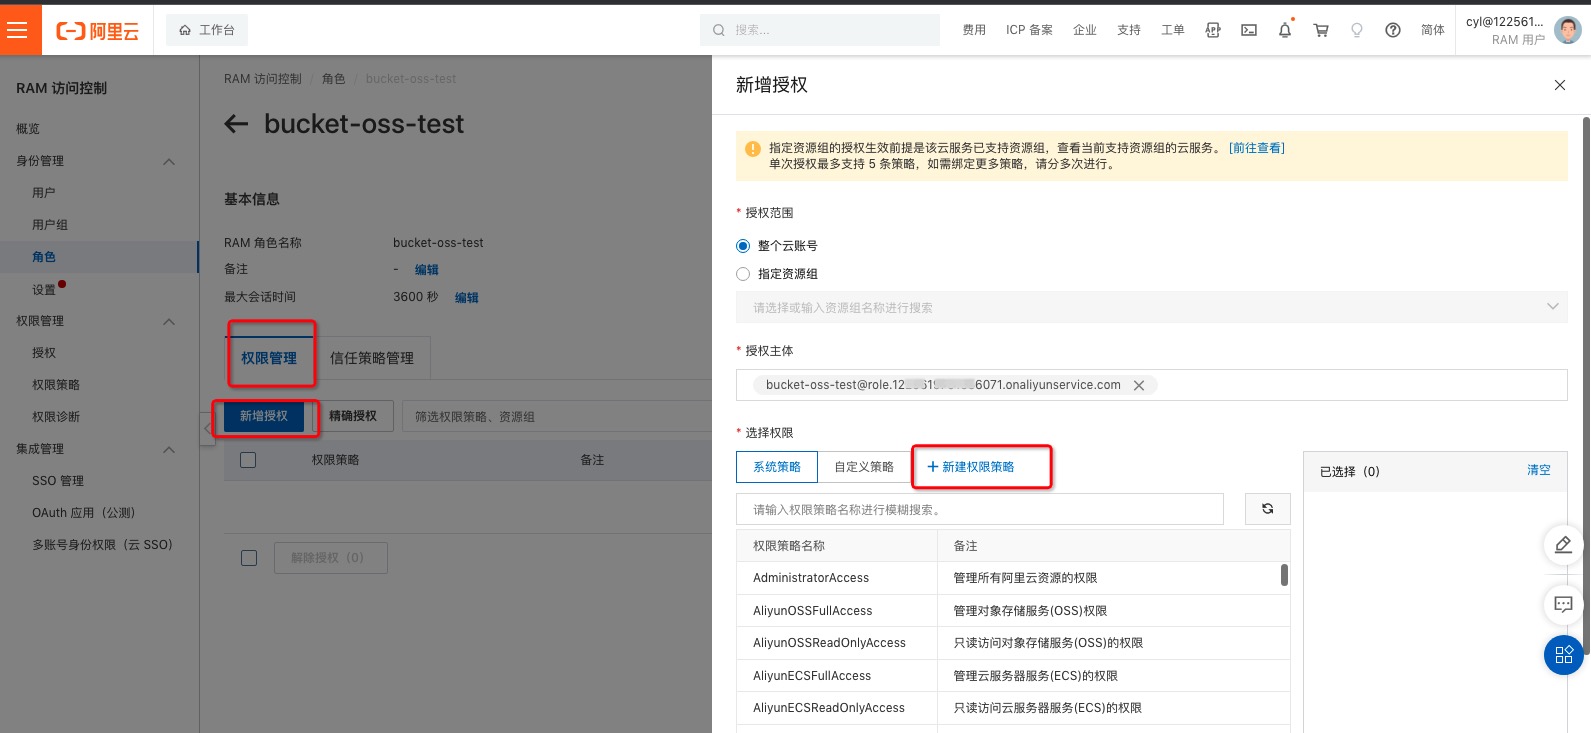Collapse the 集成管理 section
The width and height of the screenshot is (1591, 733).
pos(169,449)
